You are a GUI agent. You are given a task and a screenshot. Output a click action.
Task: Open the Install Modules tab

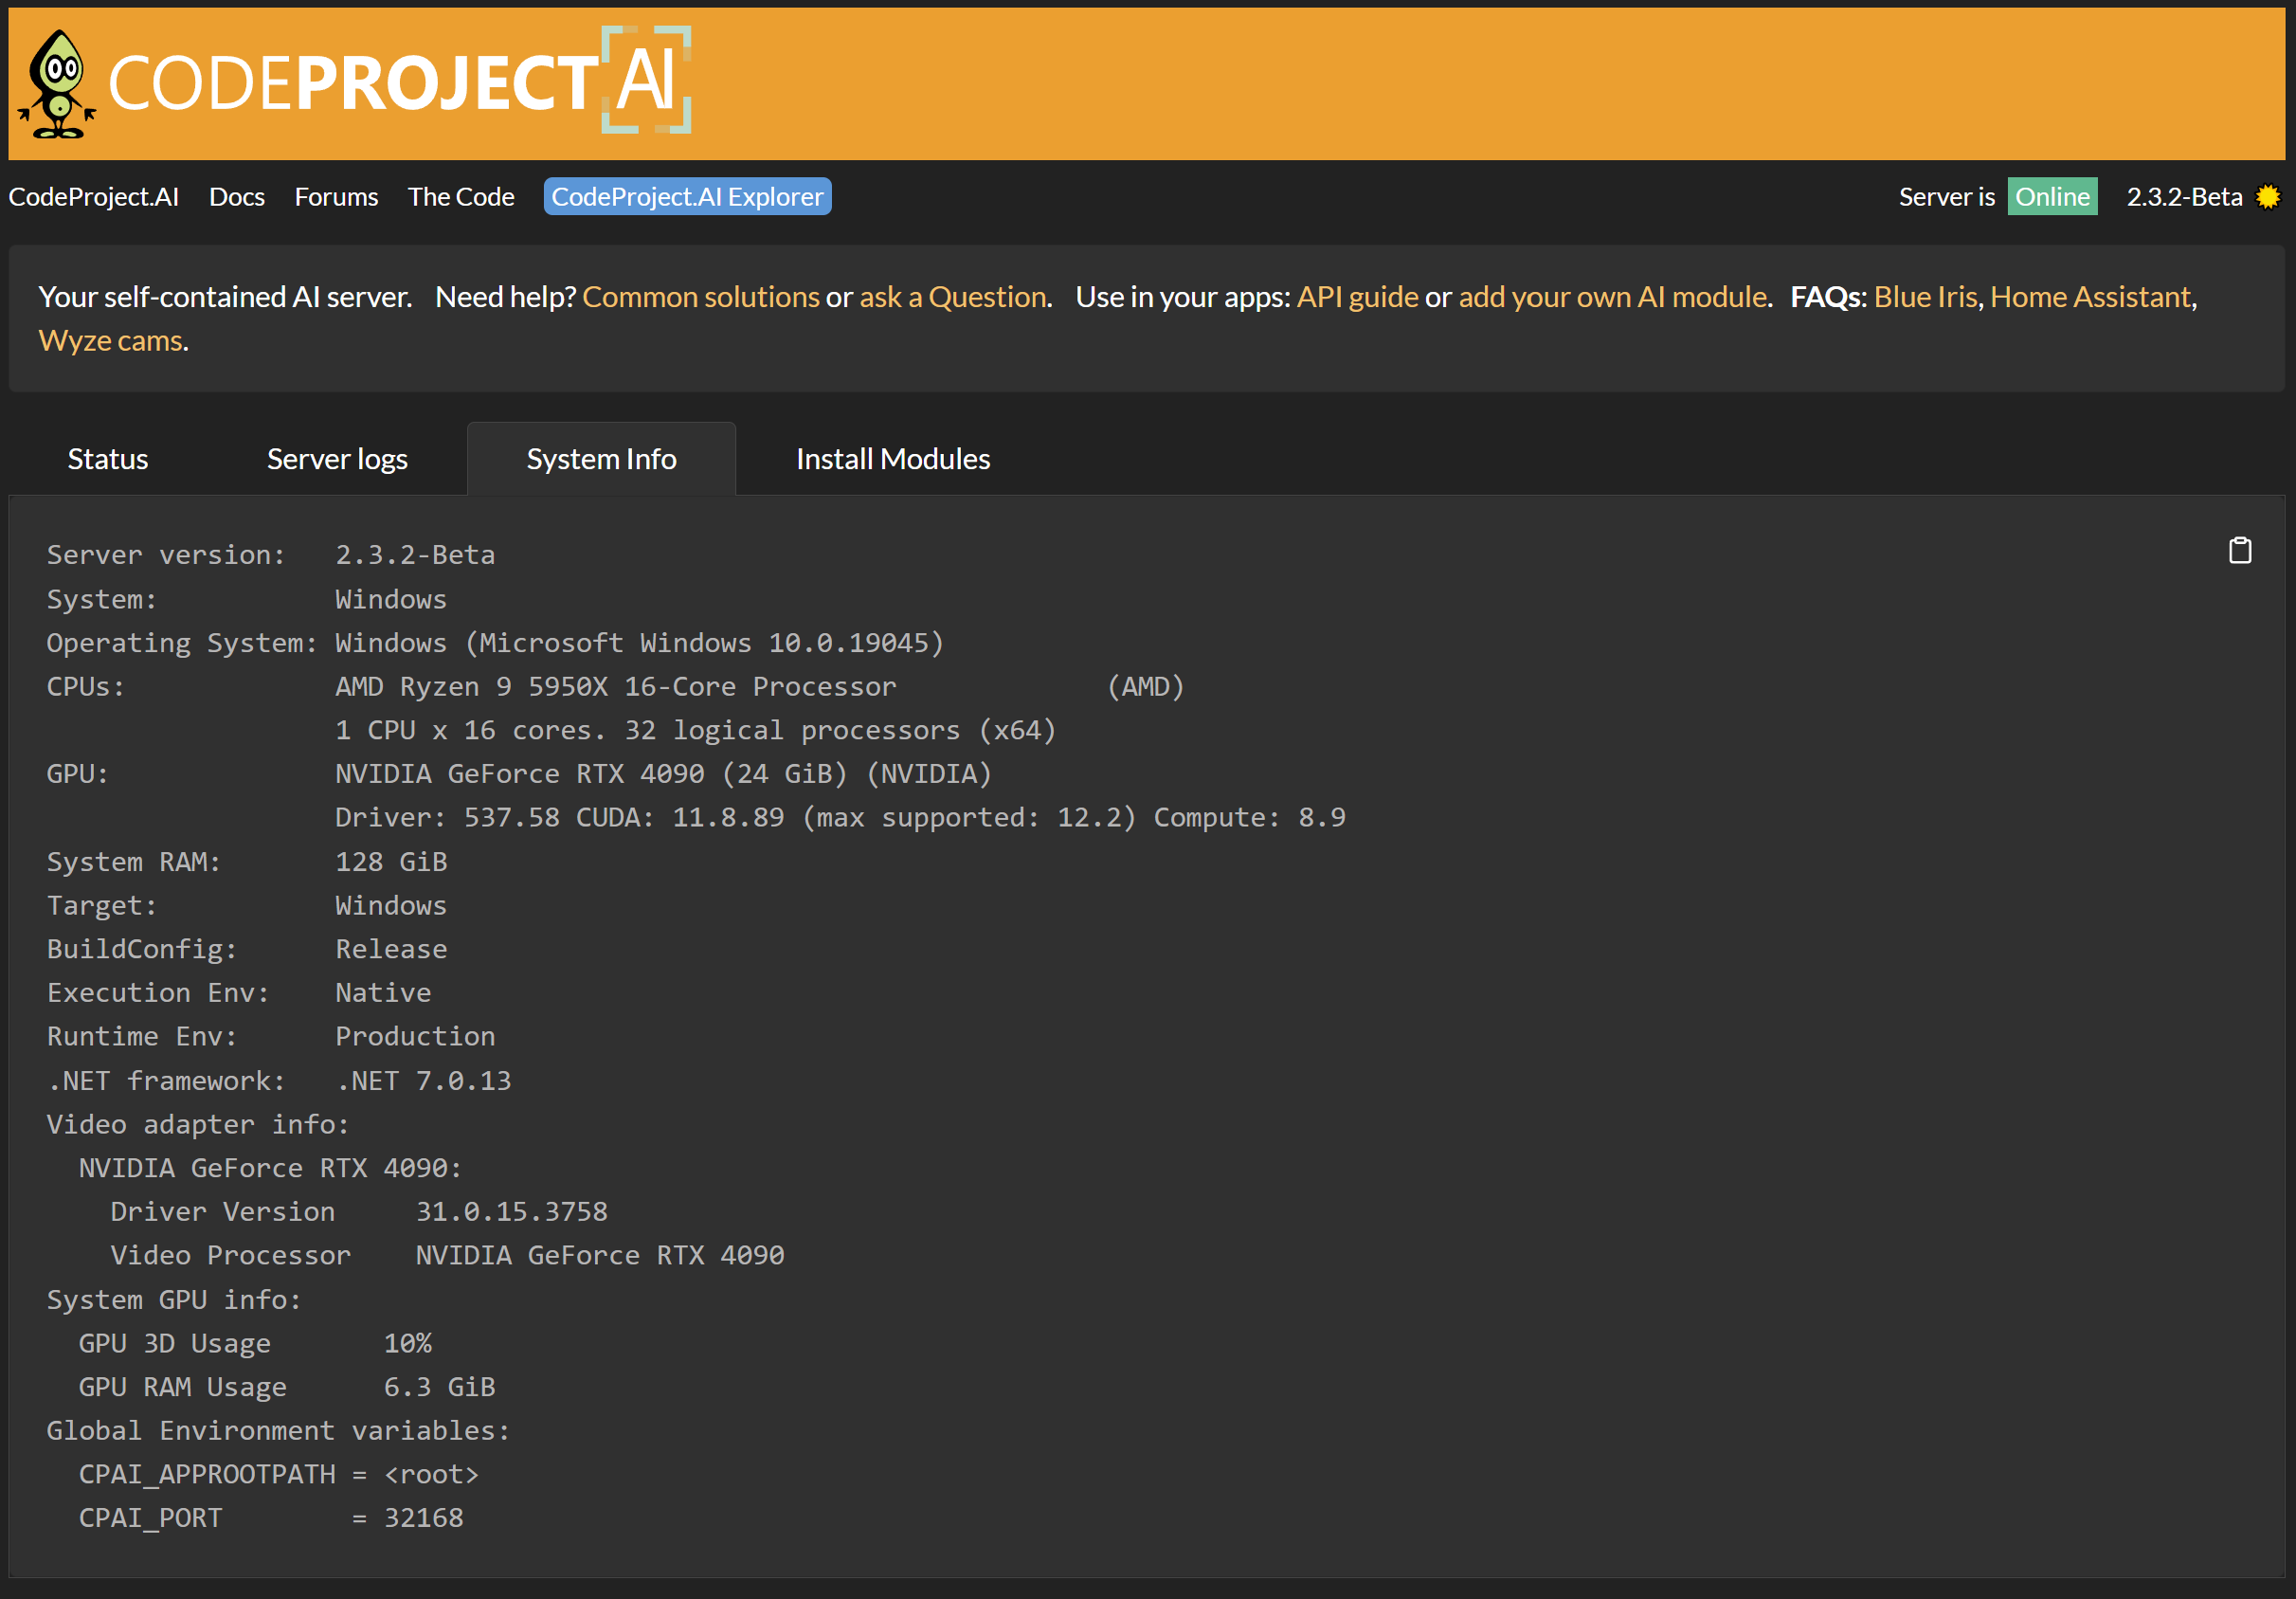(893, 459)
